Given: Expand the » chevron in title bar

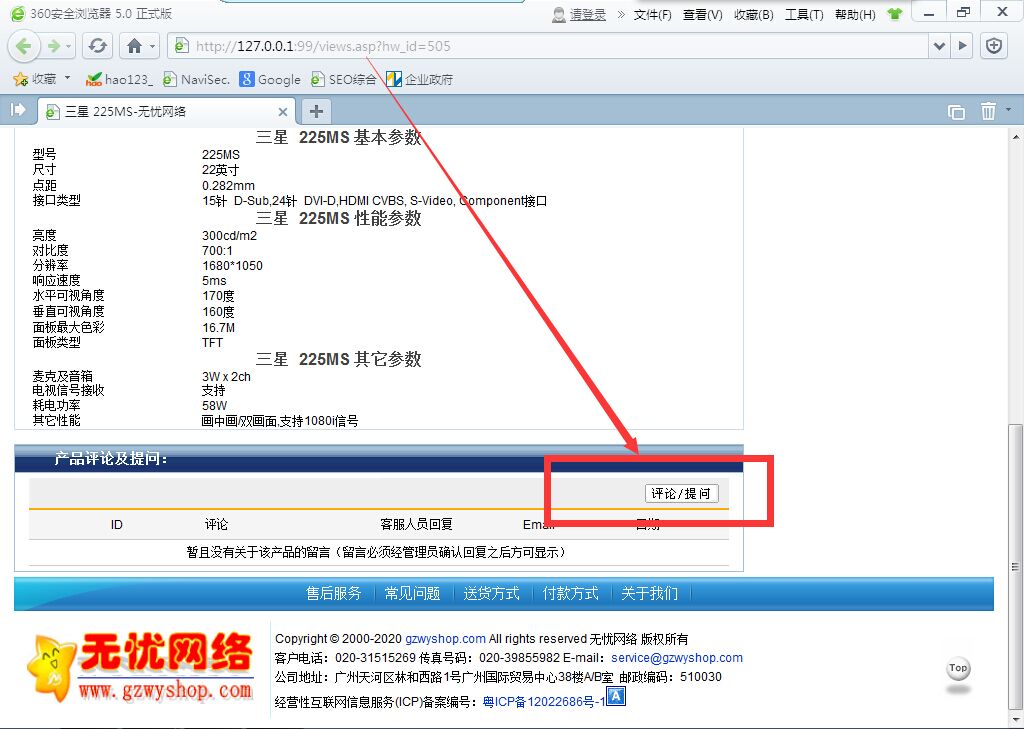Looking at the screenshot, I should point(621,14).
